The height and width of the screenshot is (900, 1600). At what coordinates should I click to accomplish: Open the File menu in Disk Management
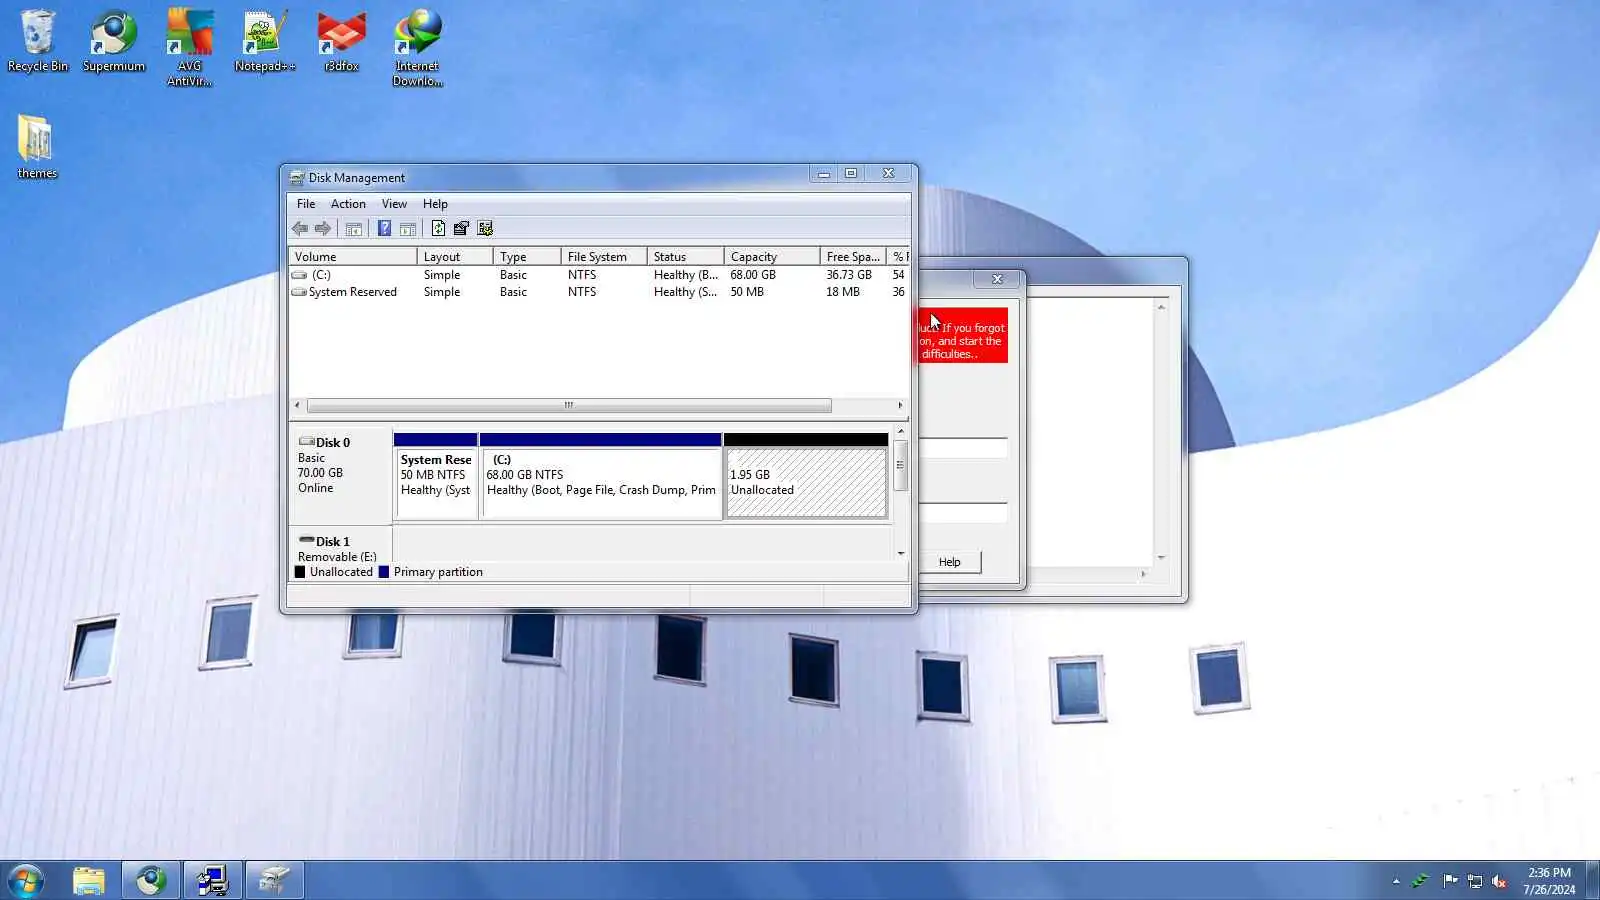[x=306, y=204]
